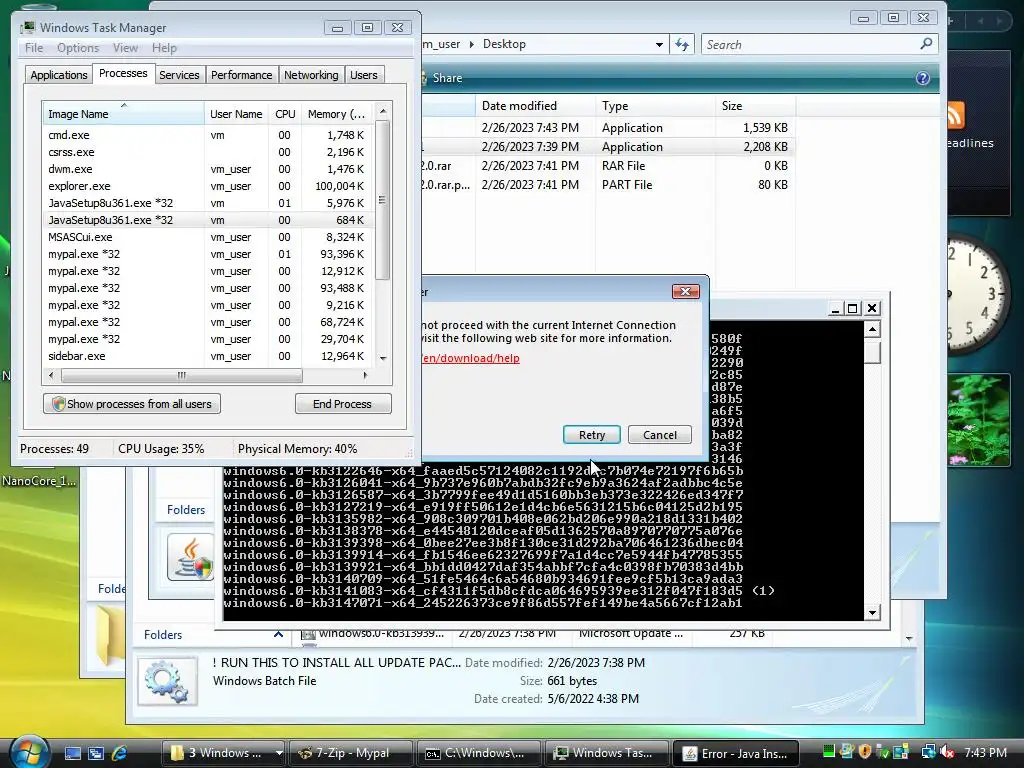Sort processes by Memory column
The height and width of the screenshot is (768, 1024).
coord(336,114)
